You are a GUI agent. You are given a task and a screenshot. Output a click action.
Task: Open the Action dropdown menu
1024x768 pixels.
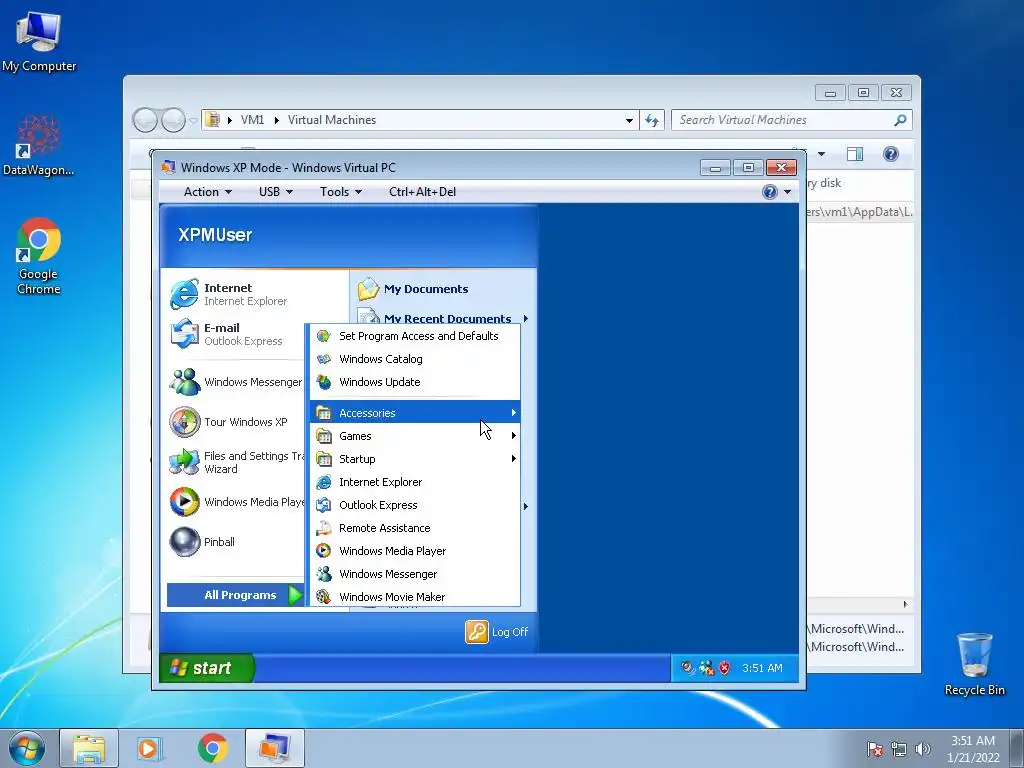click(x=208, y=191)
